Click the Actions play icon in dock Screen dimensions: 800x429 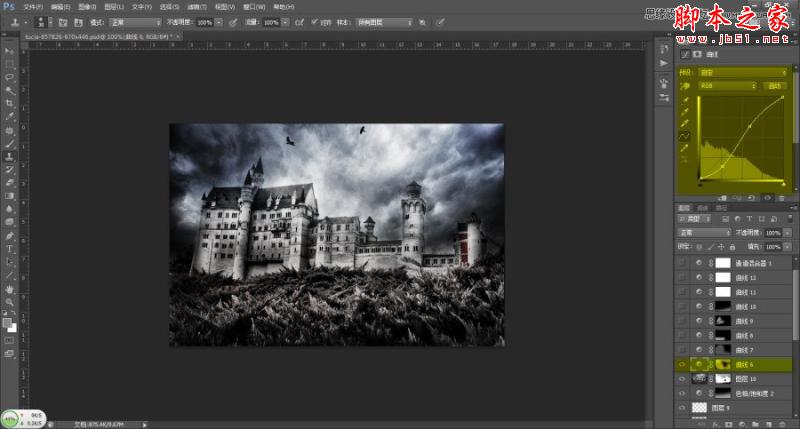pyautogui.click(x=664, y=63)
